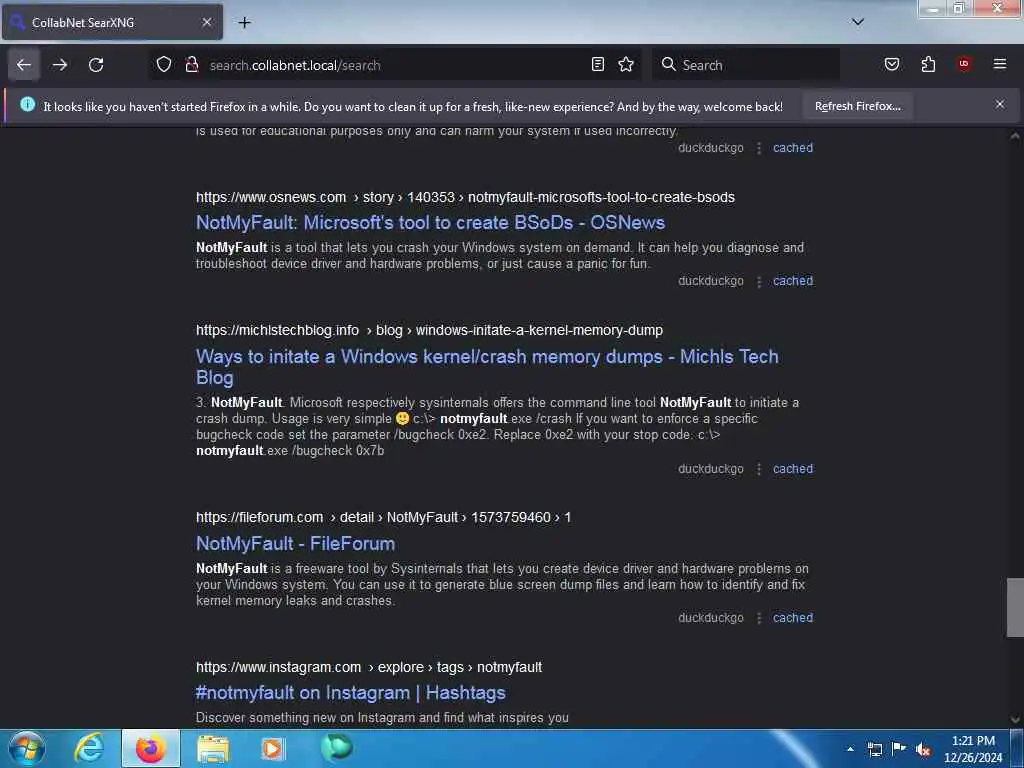Screen dimensions: 1024x768
Task: Bookmark this page with the star icon
Action: click(626, 65)
